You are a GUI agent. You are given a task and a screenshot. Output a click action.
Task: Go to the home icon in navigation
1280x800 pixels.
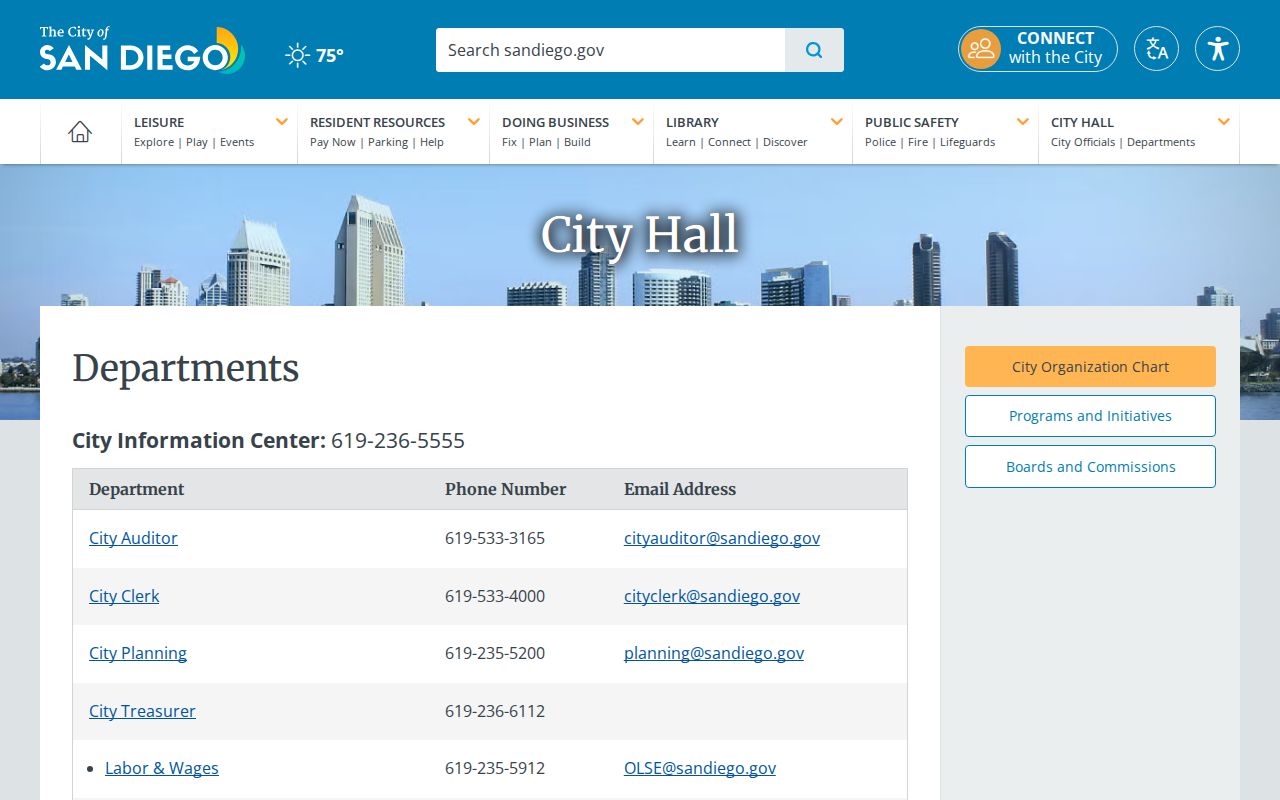[x=80, y=132]
